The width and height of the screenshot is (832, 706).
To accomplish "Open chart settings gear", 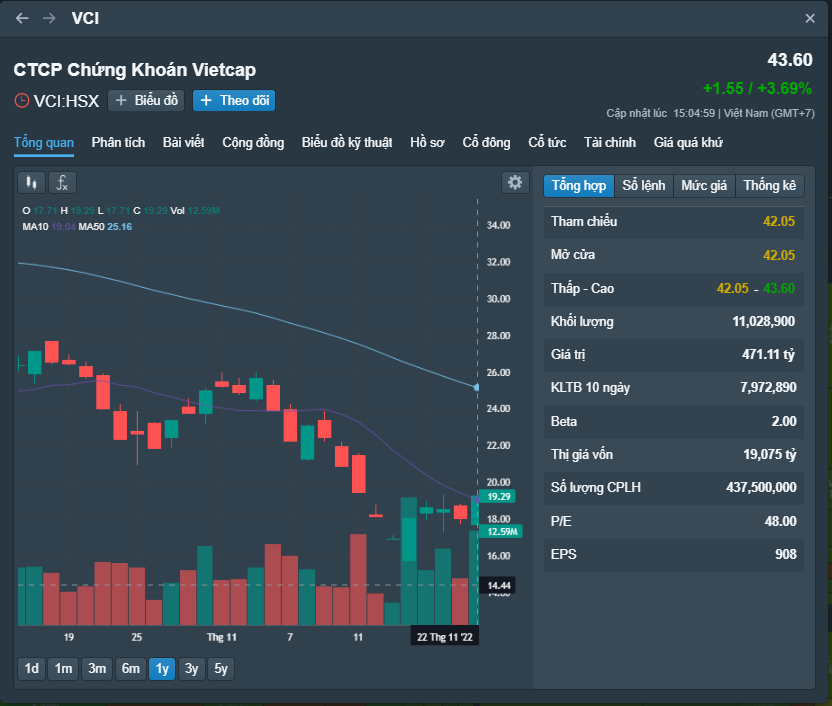I will (x=515, y=182).
